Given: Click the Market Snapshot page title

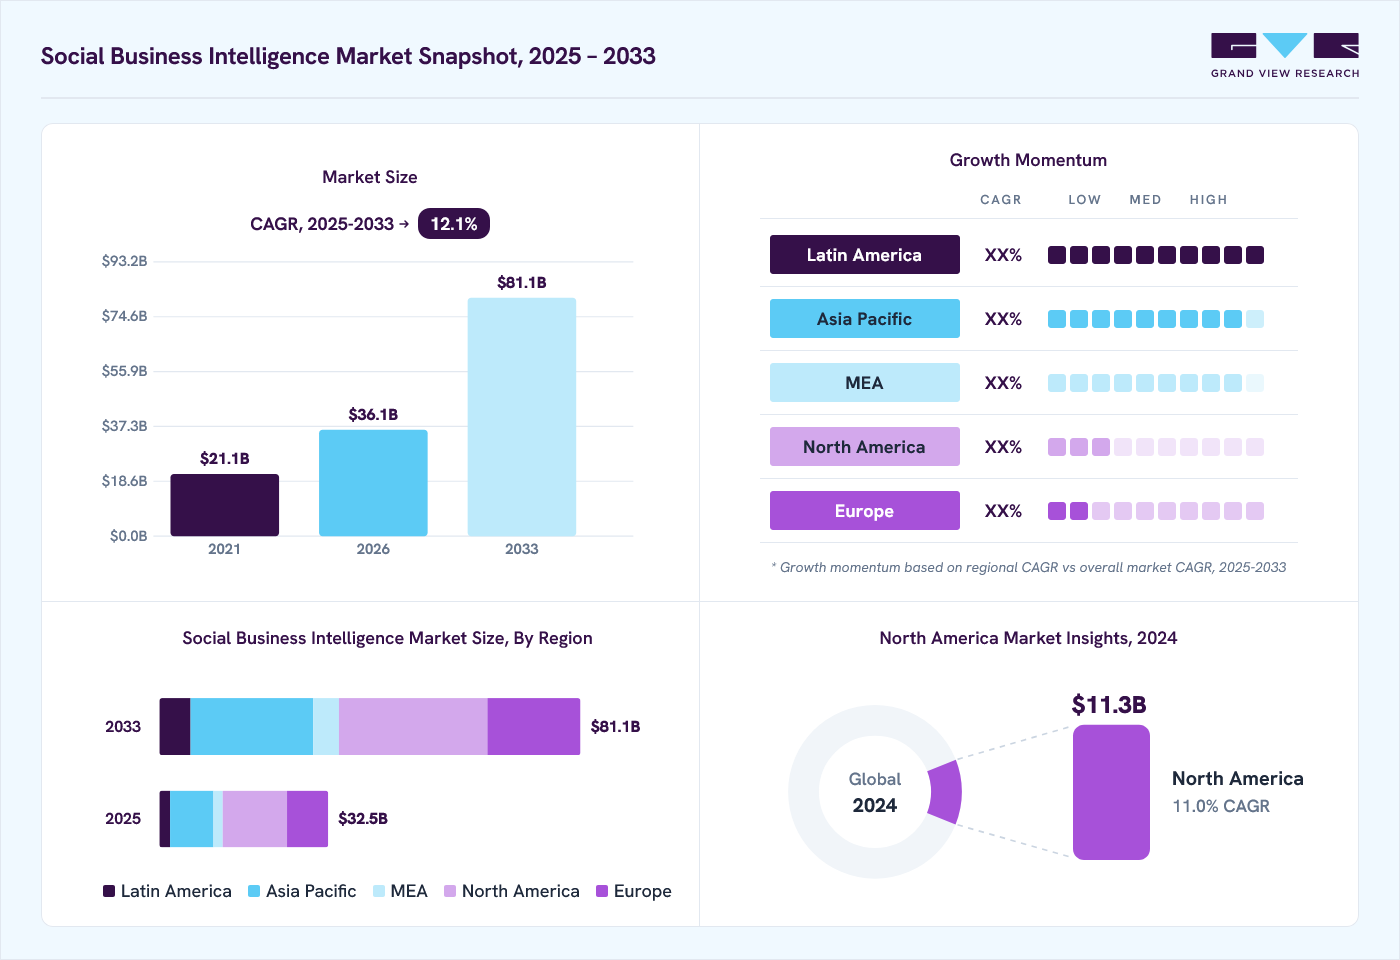Looking at the screenshot, I should pyautogui.click(x=348, y=56).
